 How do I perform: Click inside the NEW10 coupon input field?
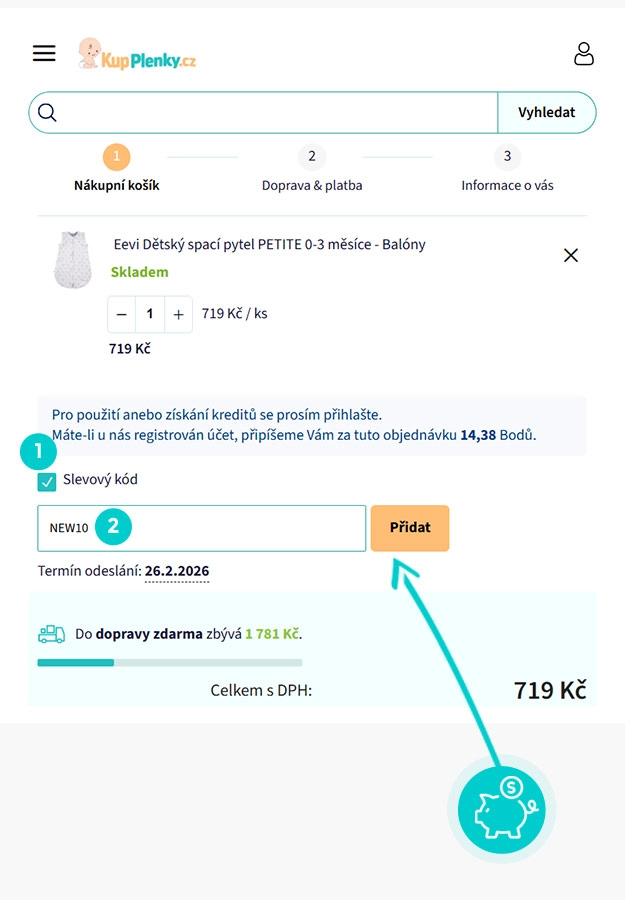(200, 527)
